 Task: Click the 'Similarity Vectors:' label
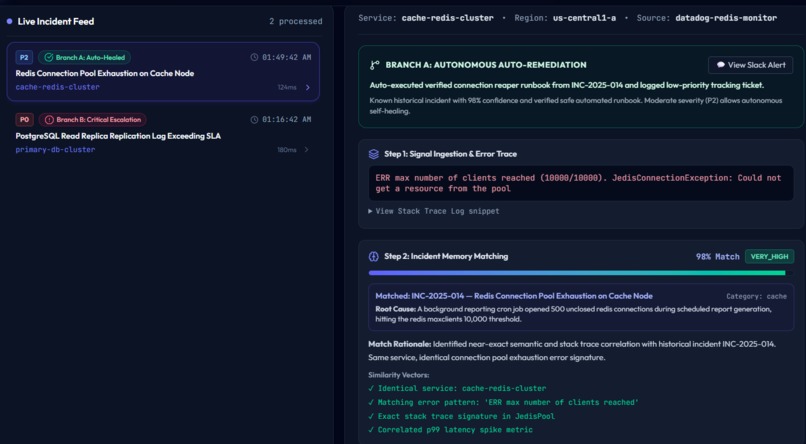click(x=398, y=375)
